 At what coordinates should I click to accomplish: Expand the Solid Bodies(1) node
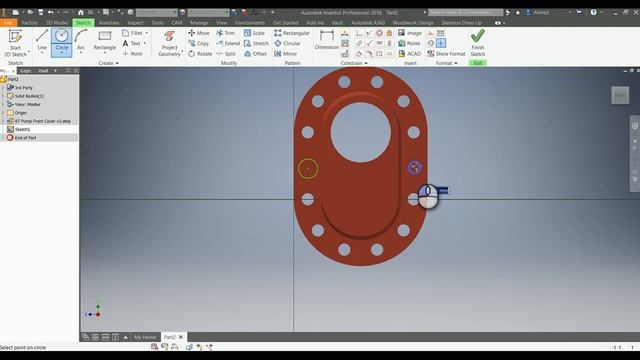[3, 96]
